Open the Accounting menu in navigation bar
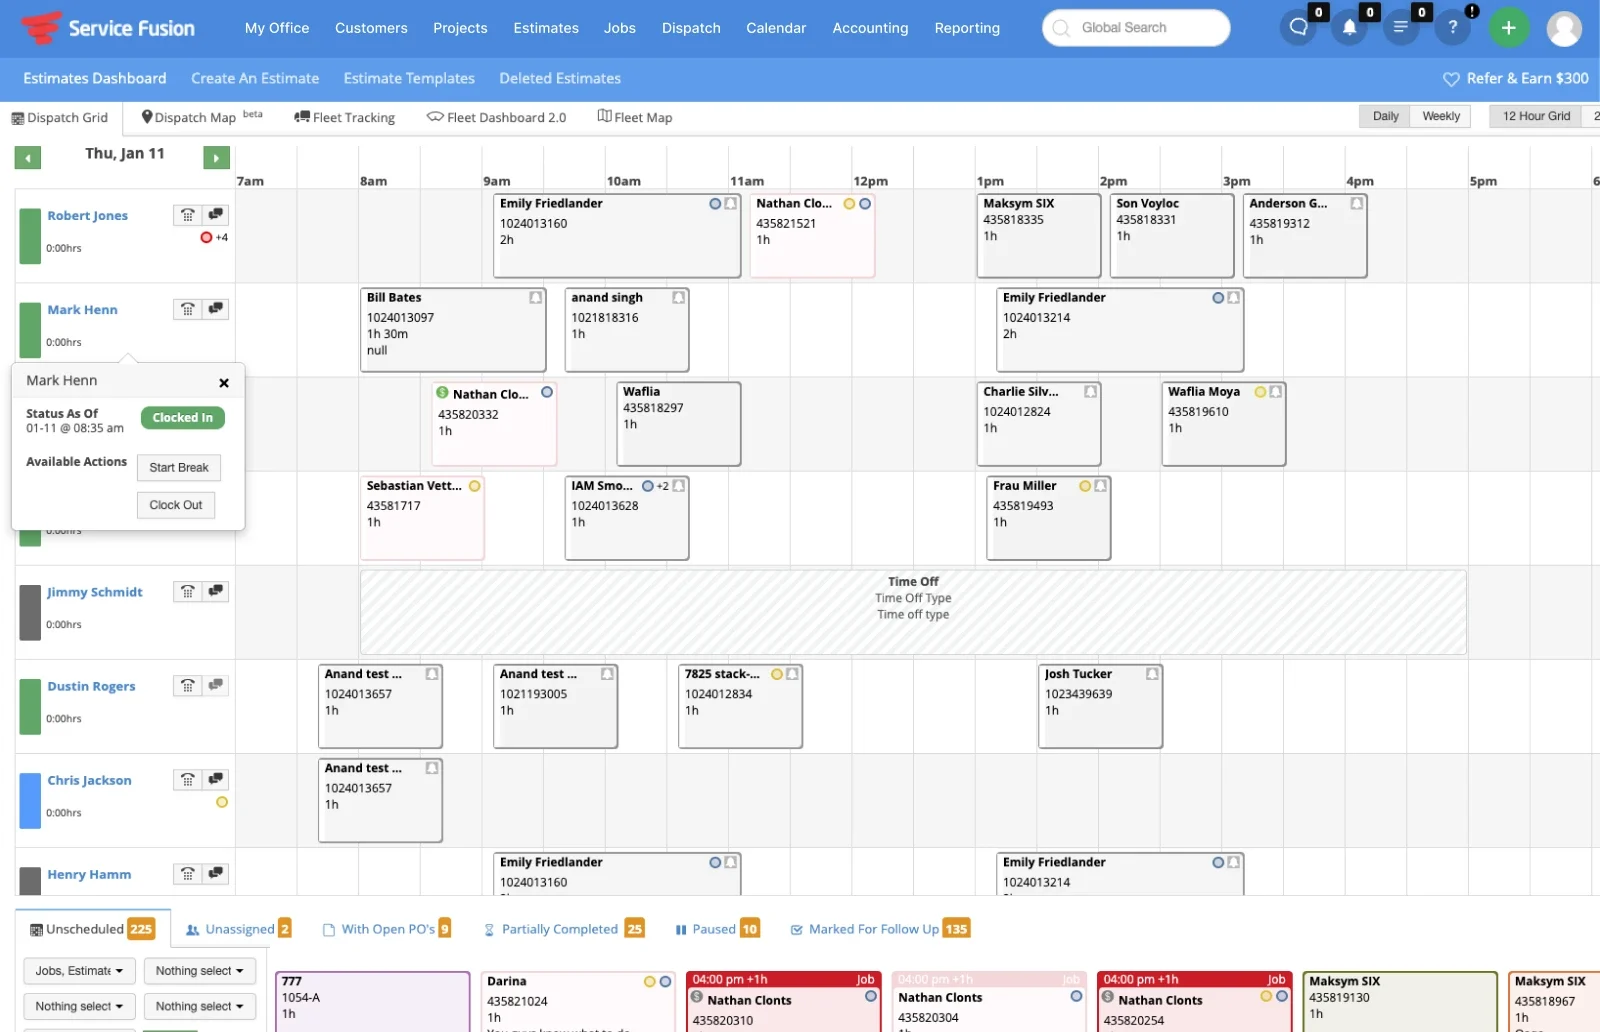Screen dimensions: 1600x1032 870,28
